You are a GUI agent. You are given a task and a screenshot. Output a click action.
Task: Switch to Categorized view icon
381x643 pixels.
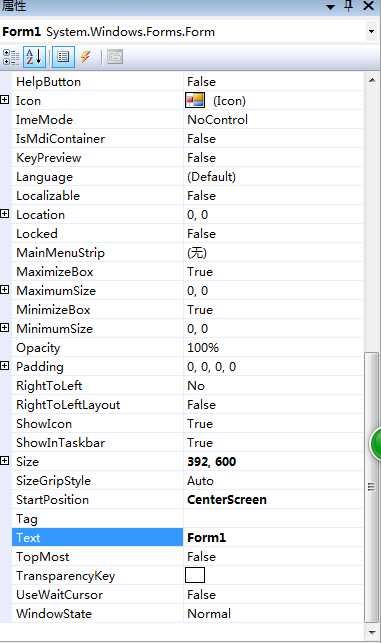[11, 57]
